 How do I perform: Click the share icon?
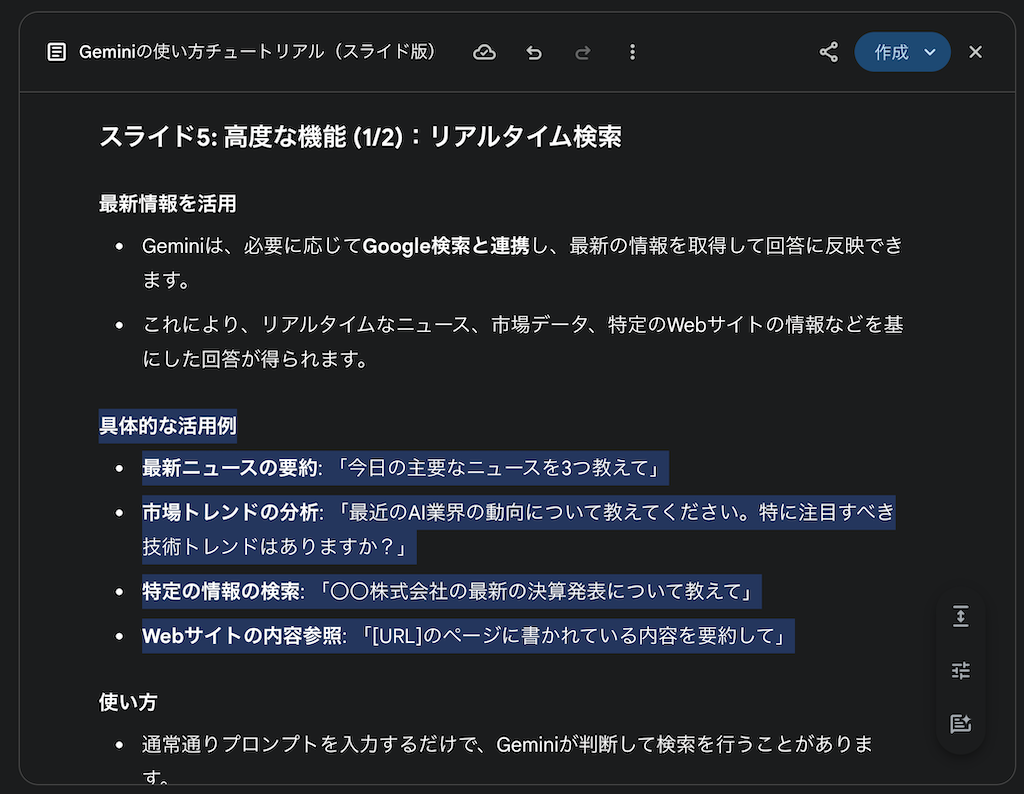[829, 52]
